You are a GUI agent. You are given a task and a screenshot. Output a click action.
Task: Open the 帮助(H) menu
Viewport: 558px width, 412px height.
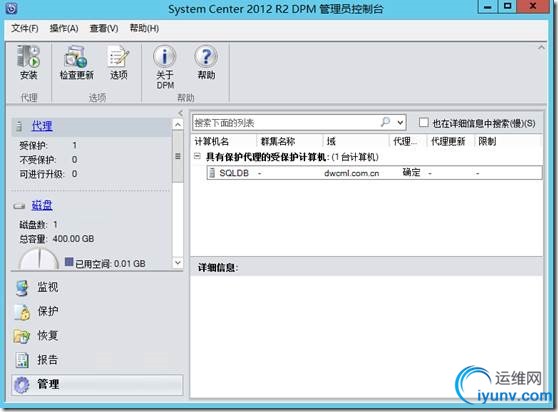(144, 28)
